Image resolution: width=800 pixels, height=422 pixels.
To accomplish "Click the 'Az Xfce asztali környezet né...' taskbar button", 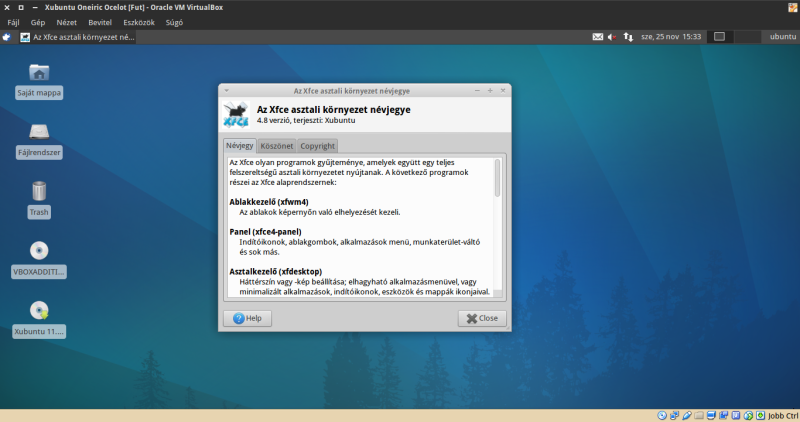I will [x=77, y=37].
